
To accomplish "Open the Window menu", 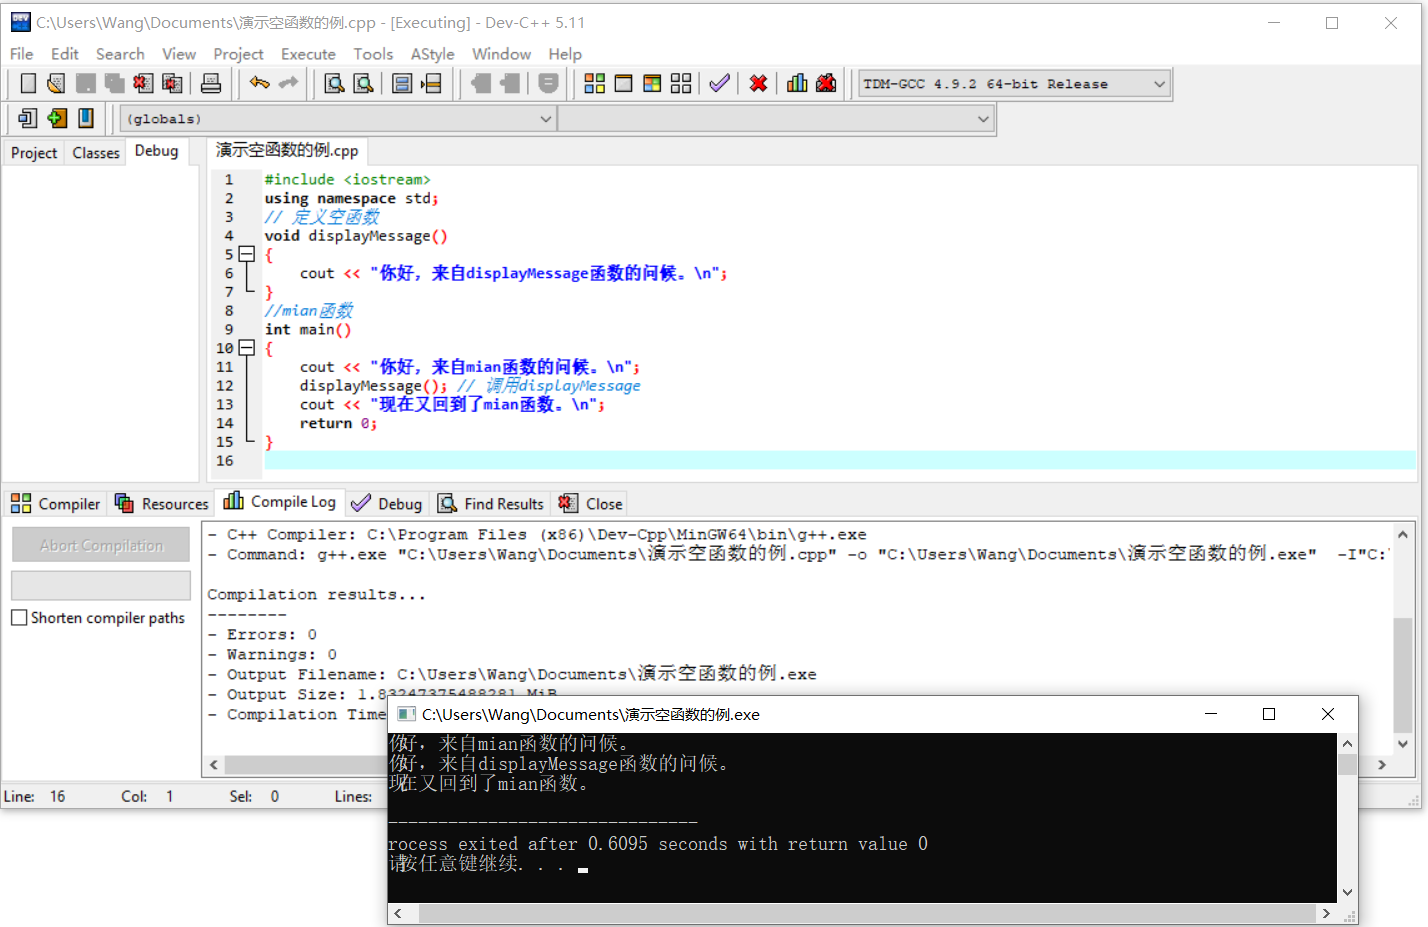I will click(501, 54).
